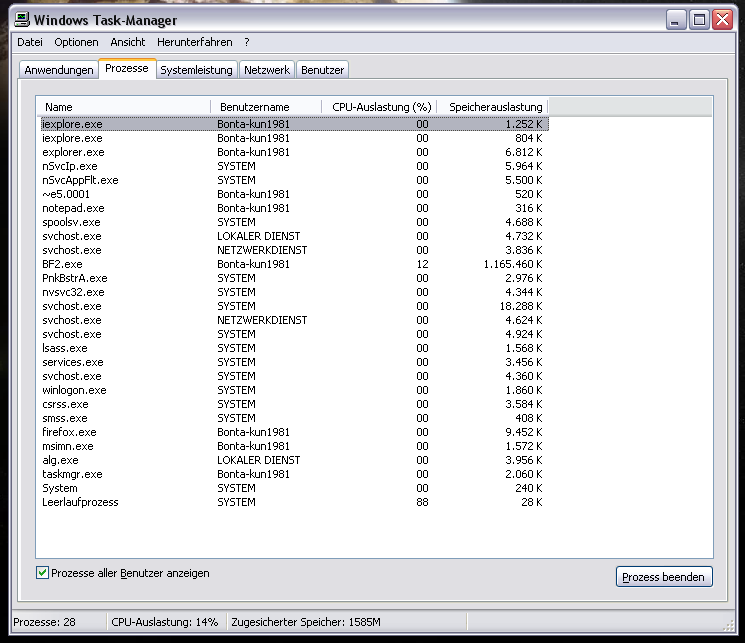Select the lsass.exe process

pyautogui.click(x=295, y=348)
